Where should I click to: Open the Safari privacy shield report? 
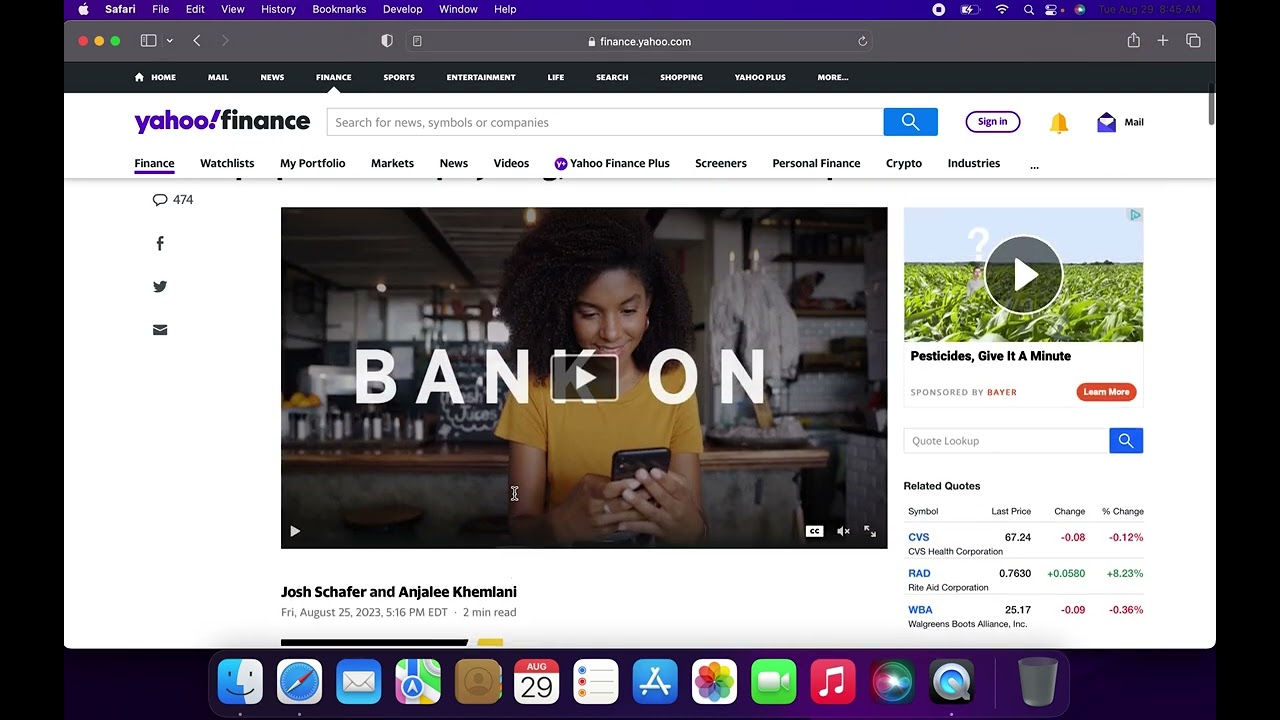[x=387, y=41]
